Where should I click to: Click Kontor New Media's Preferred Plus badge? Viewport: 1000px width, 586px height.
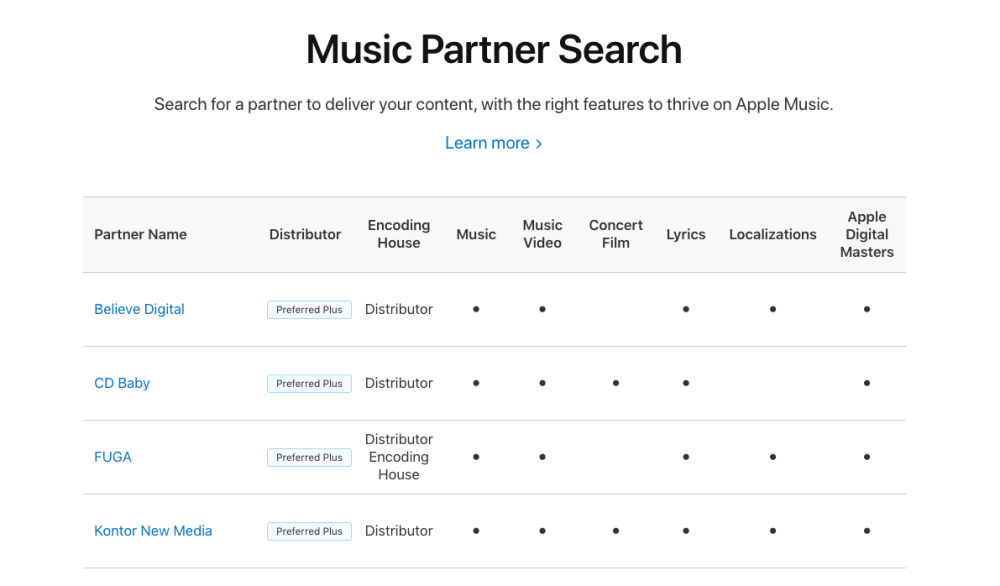(309, 531)
